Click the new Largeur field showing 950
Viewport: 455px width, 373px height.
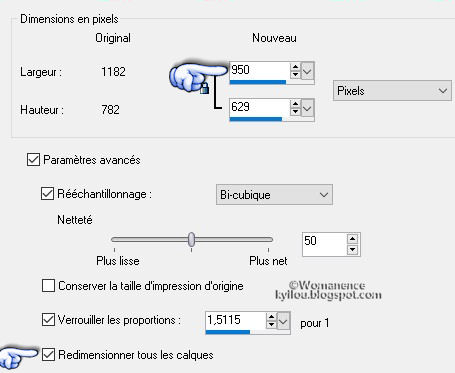259,70
